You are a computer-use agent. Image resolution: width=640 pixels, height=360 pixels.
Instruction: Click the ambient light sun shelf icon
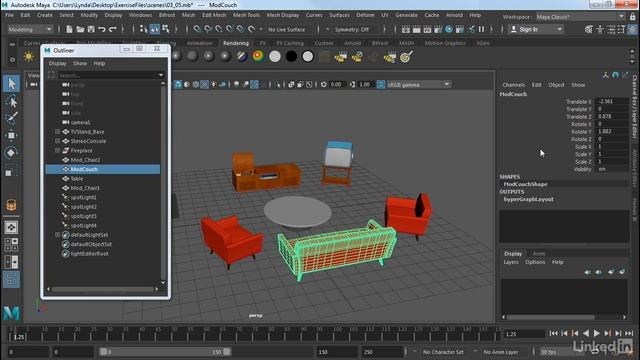tap(29, 56)
